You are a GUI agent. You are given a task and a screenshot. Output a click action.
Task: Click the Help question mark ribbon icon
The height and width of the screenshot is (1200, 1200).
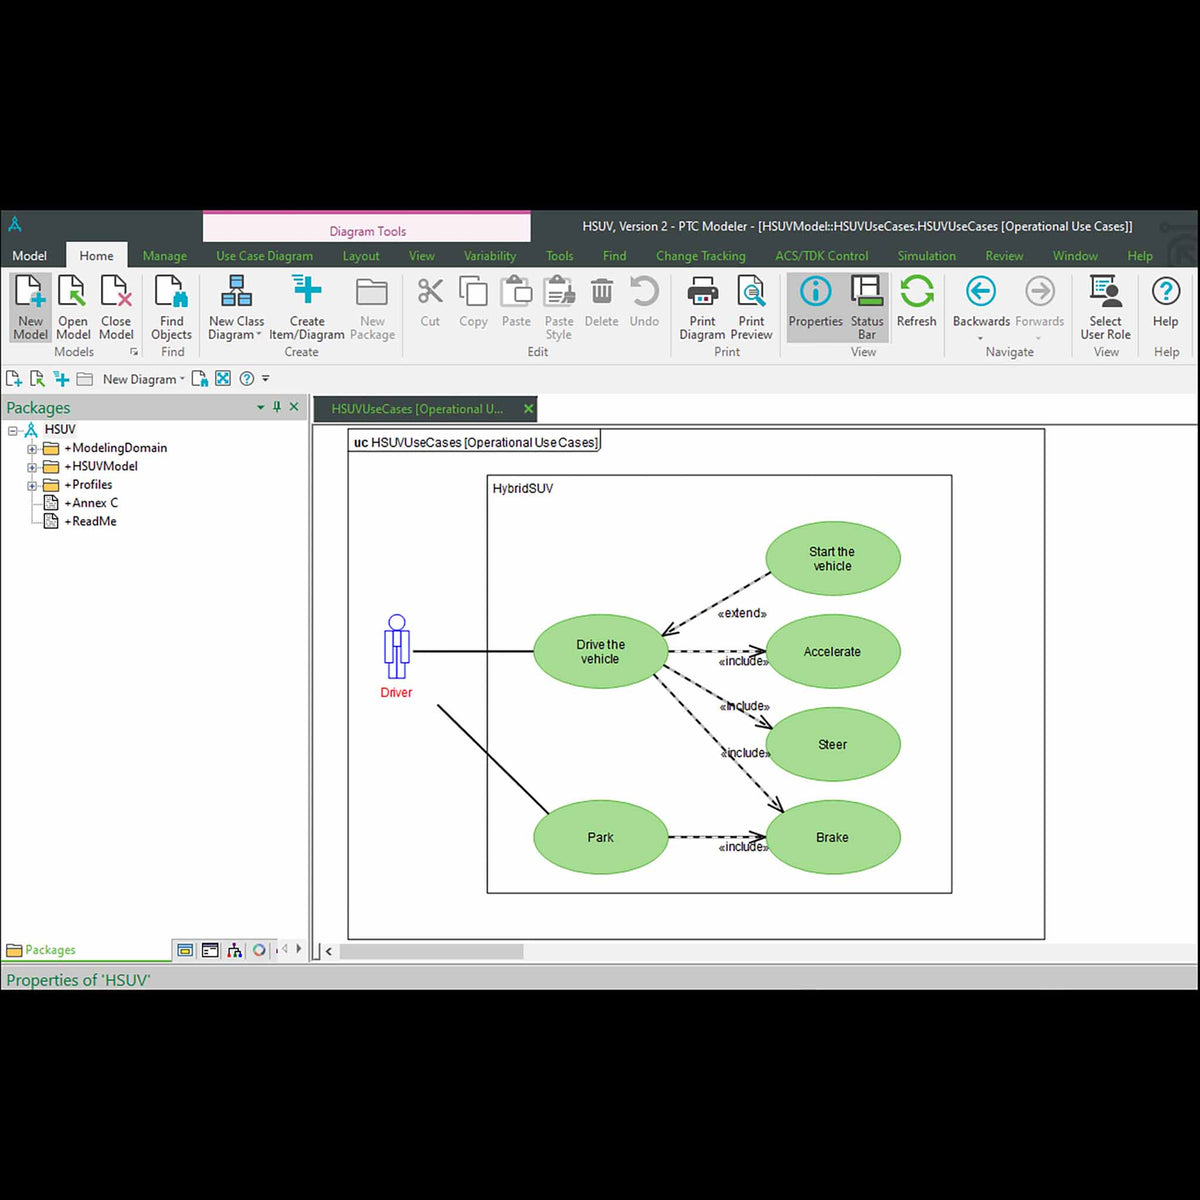[x=1166, y=291]
